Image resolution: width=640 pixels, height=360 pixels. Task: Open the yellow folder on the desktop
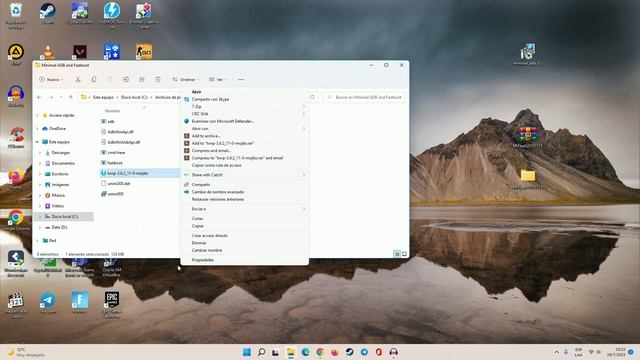528,179
